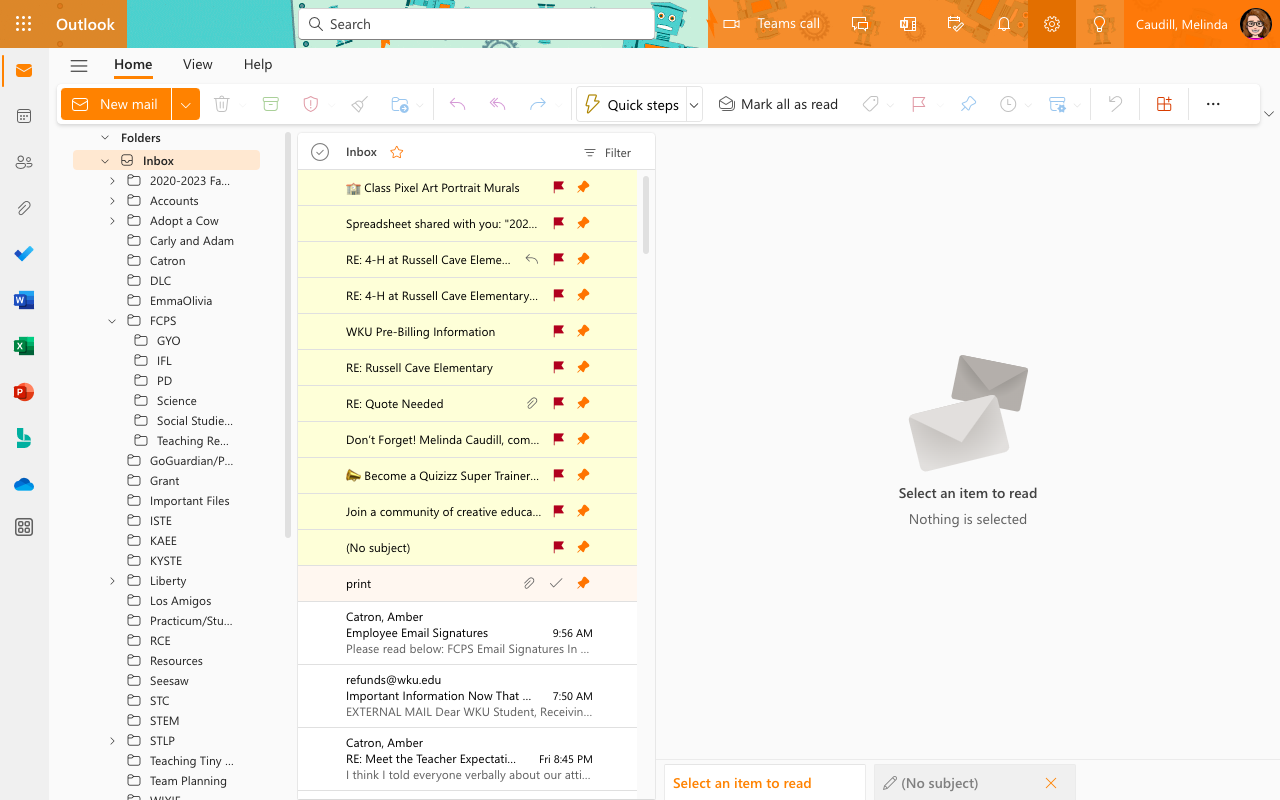Launch PowerPoint from the sidebar

24,392
